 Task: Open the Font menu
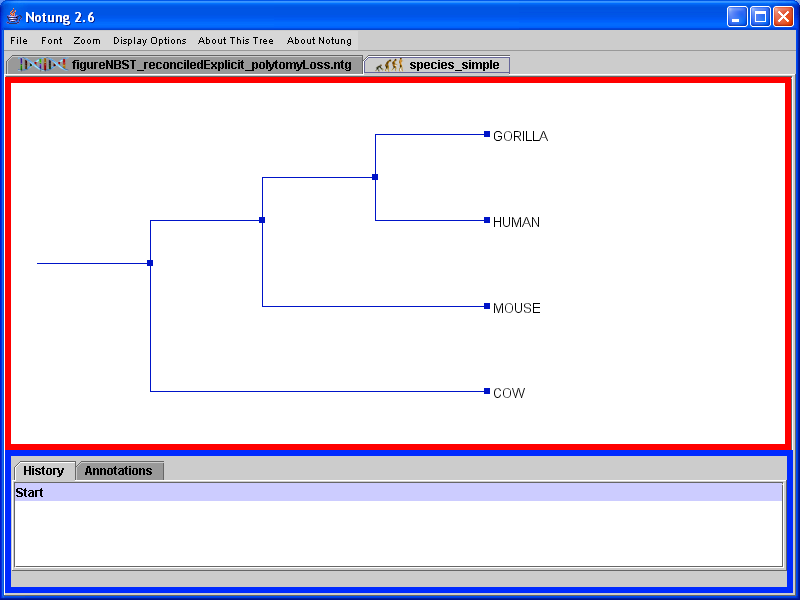[x=51, y=41]
